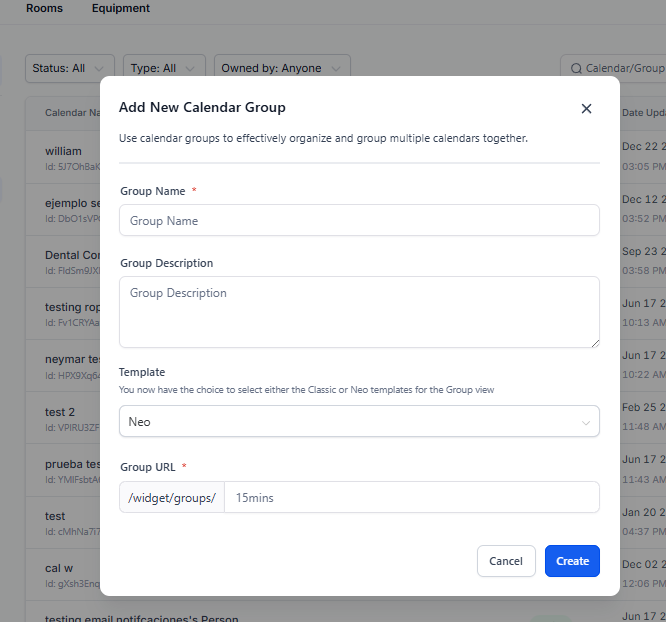Click the magnifier icon in search box
Image resolution: width=666 pixels, height=622 pixels.
[576, 69]
